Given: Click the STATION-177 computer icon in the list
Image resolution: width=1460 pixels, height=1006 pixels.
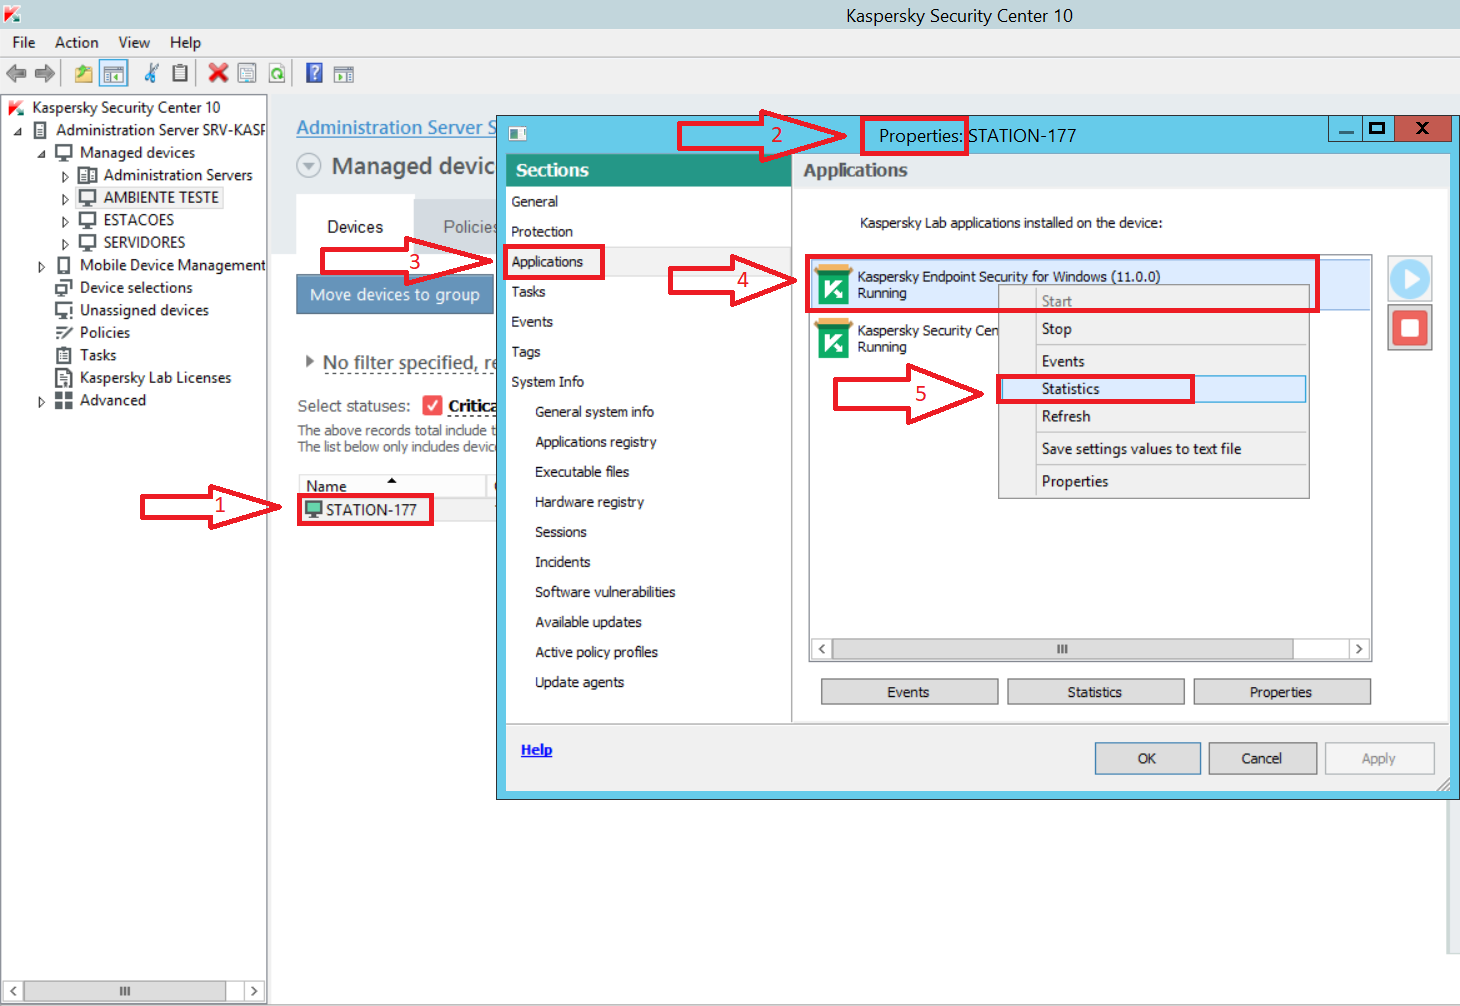Looking at the screenshot, I should point(314,509).
